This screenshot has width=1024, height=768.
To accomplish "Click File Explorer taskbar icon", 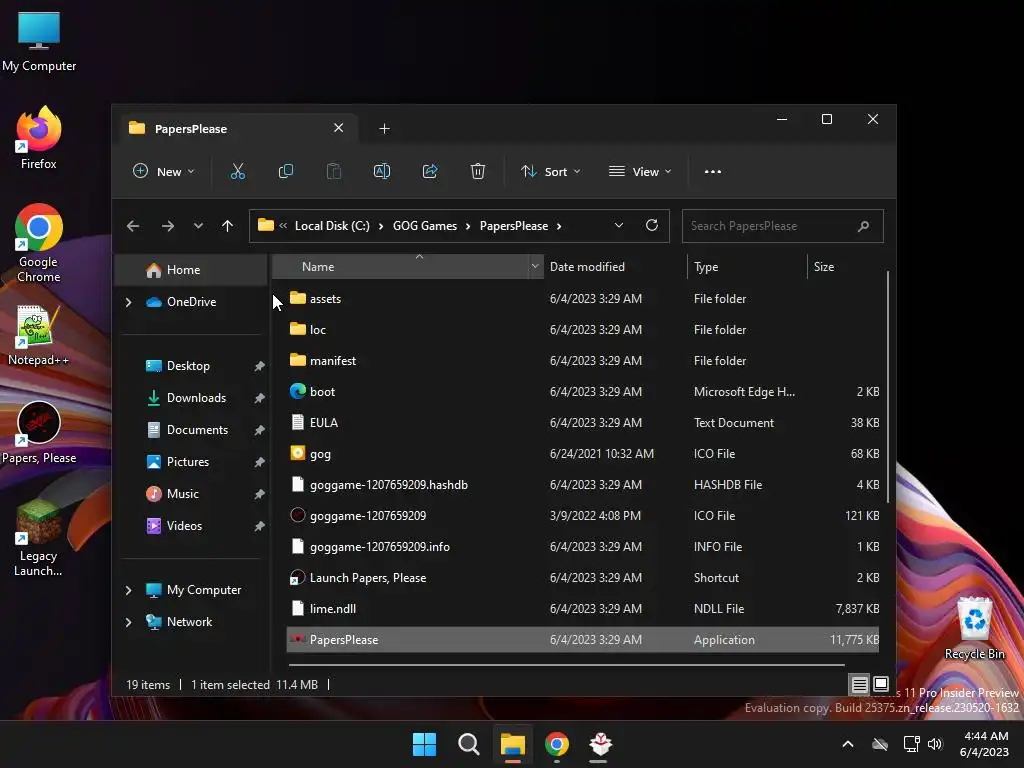I will [513, 744].
